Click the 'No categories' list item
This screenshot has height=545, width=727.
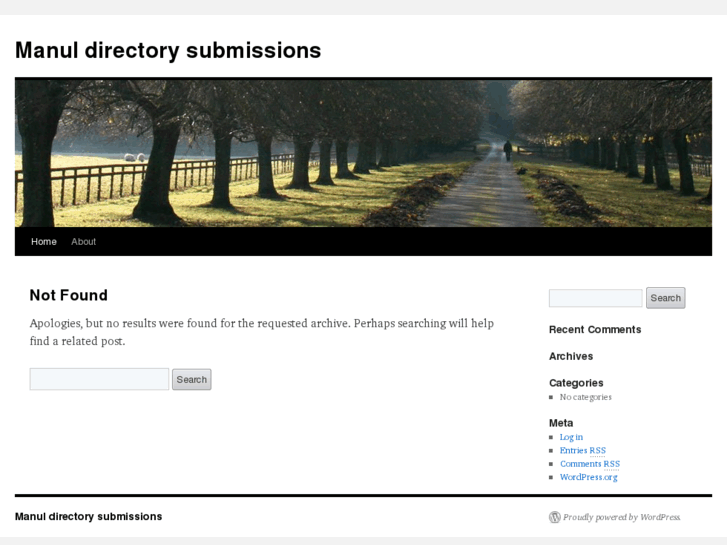tap(585, 397)
